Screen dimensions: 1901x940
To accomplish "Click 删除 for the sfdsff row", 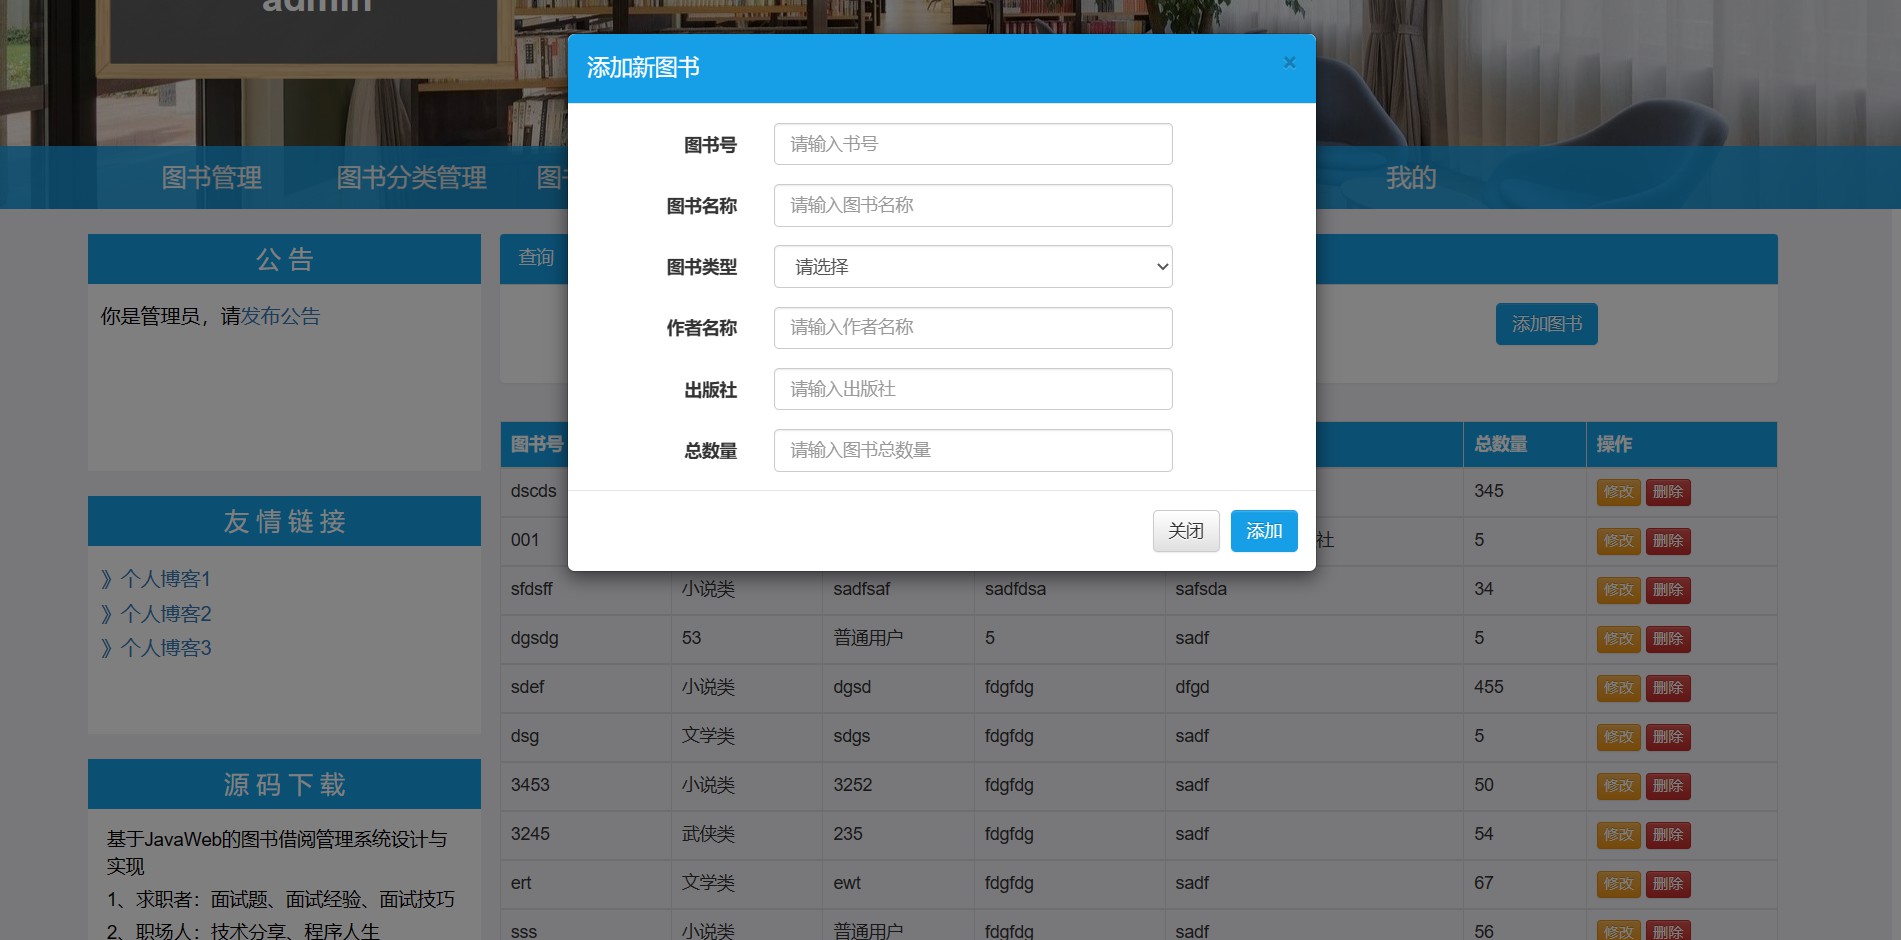I will [x=1668, y=590].
